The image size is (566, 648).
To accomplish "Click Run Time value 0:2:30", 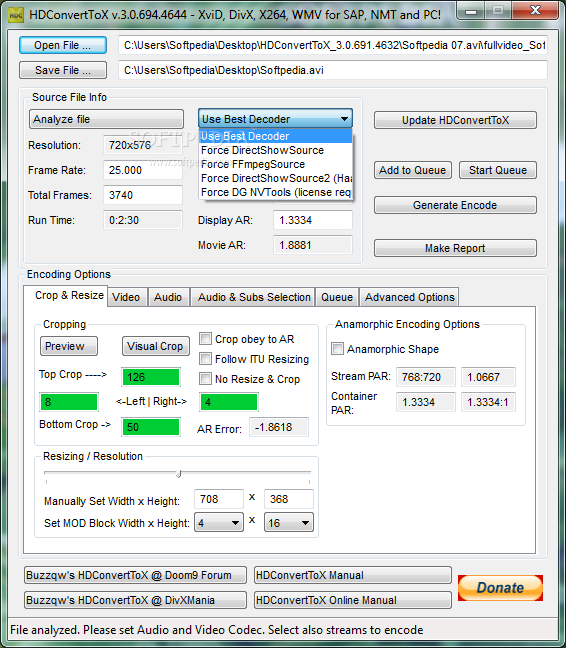I will [143, 220].
